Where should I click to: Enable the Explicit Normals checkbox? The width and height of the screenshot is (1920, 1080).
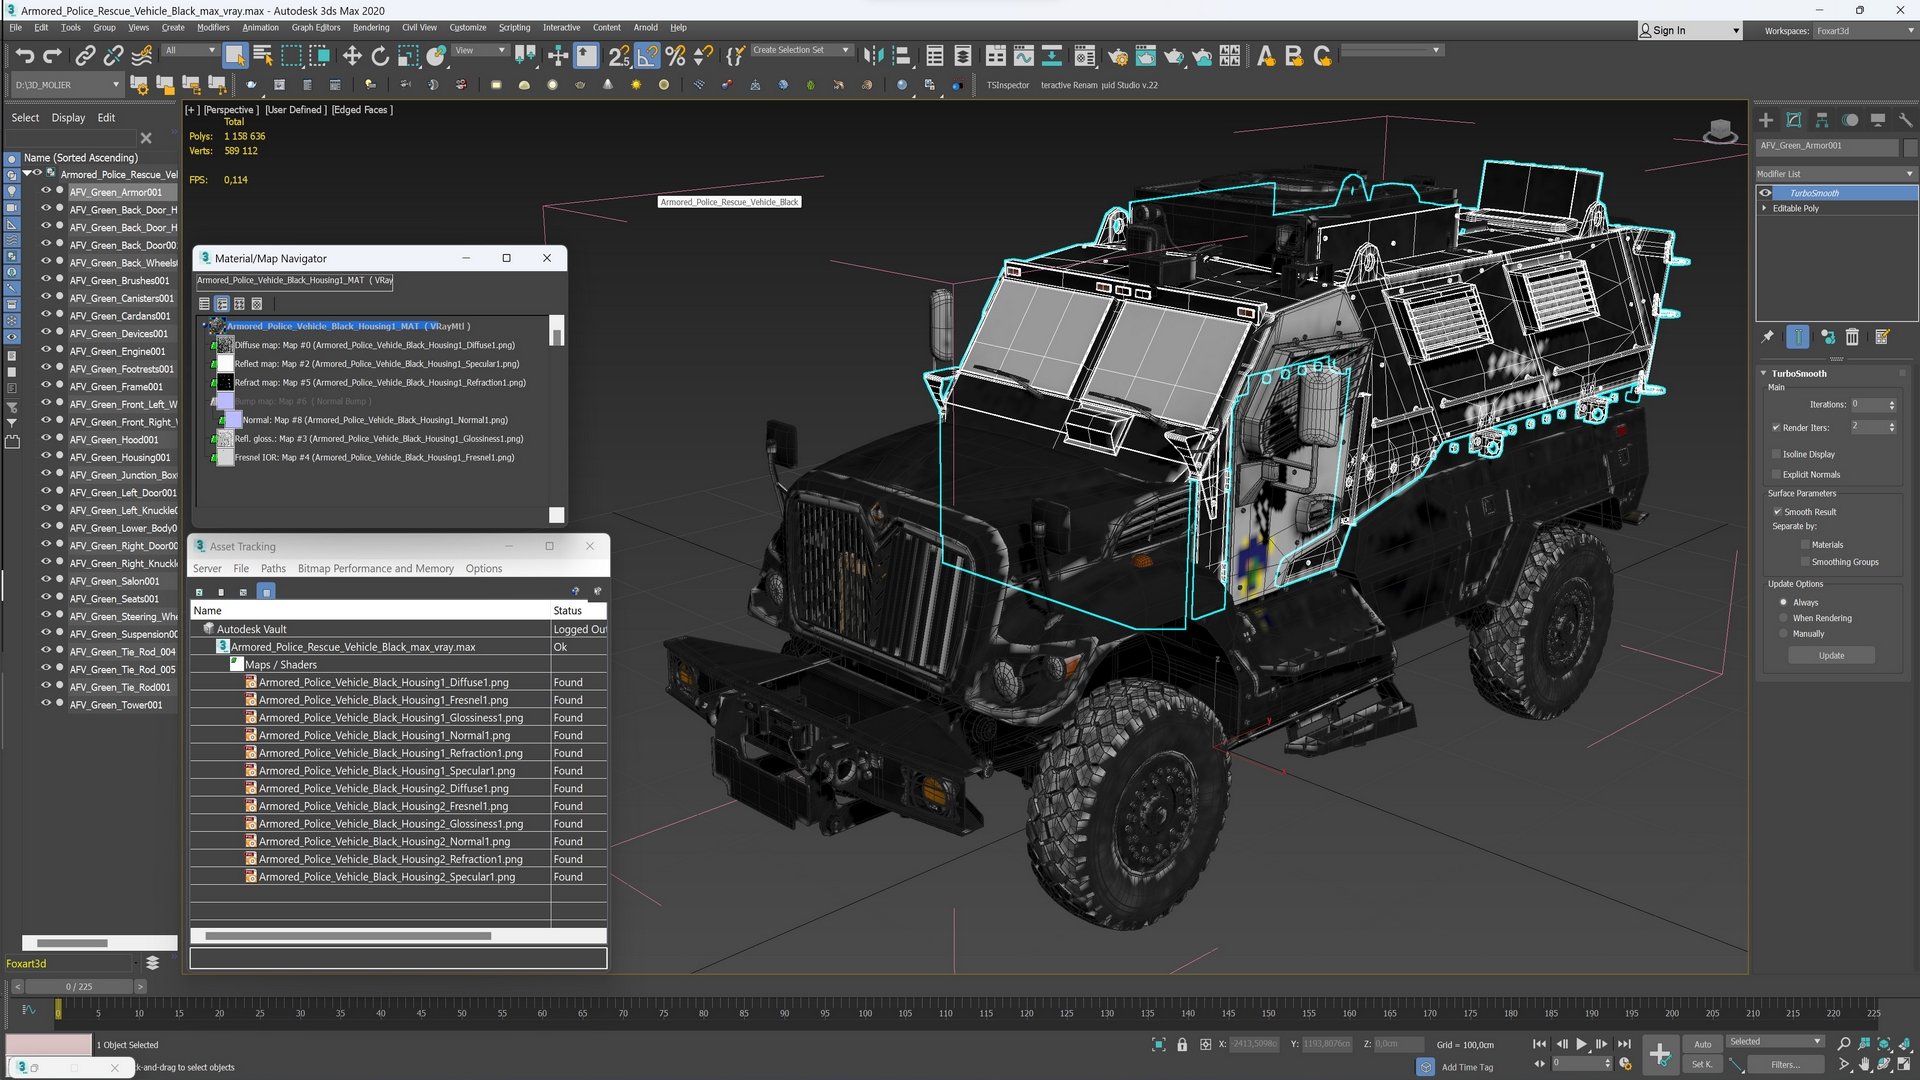[x=1777, y=474]
